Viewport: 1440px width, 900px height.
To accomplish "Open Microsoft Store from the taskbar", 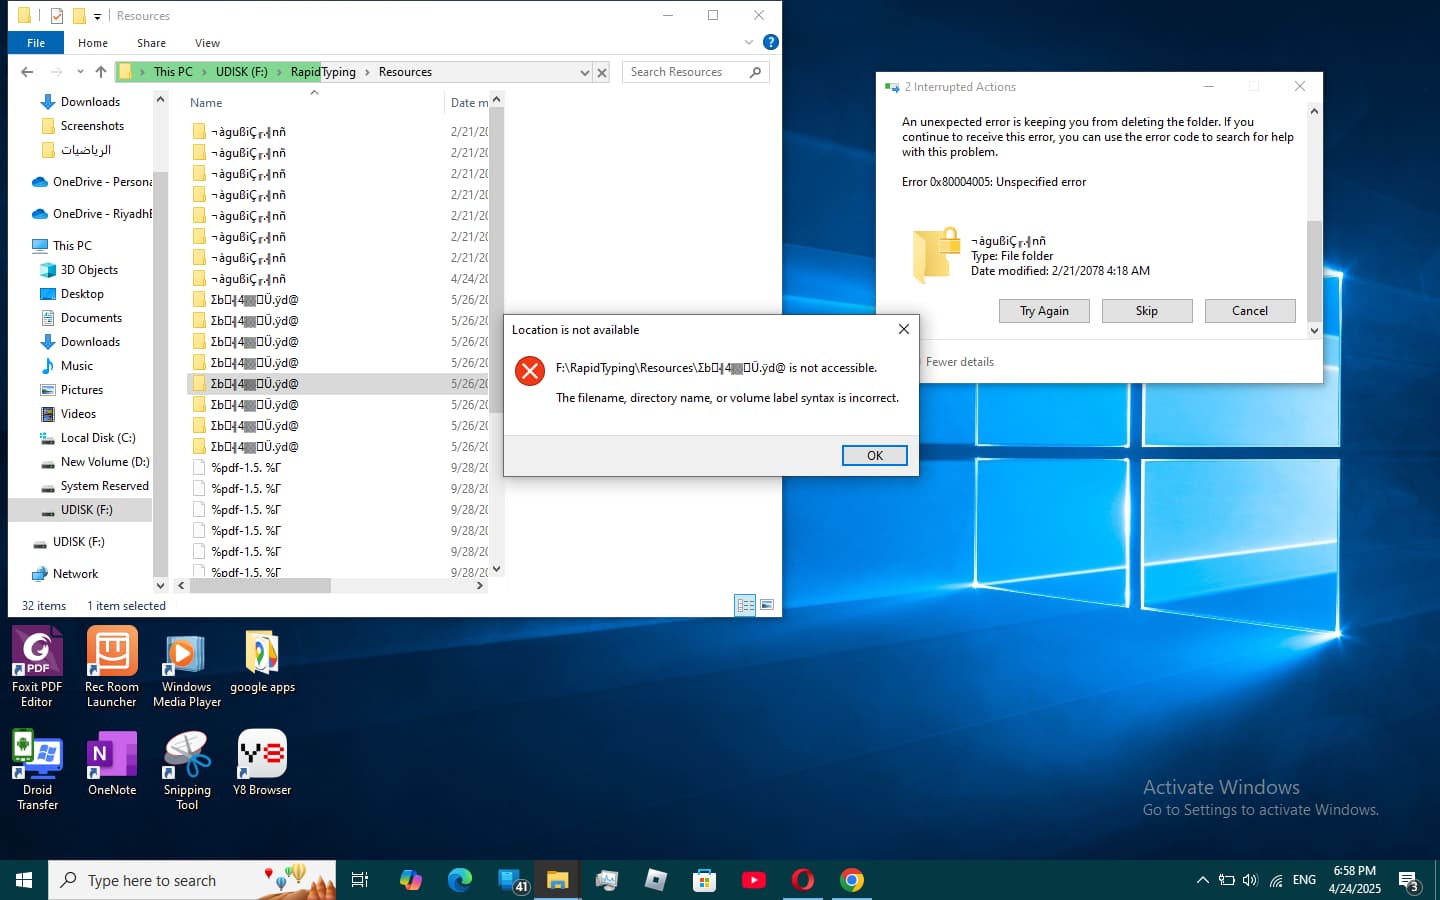I will pyautogui.click(x=705, y=880).
